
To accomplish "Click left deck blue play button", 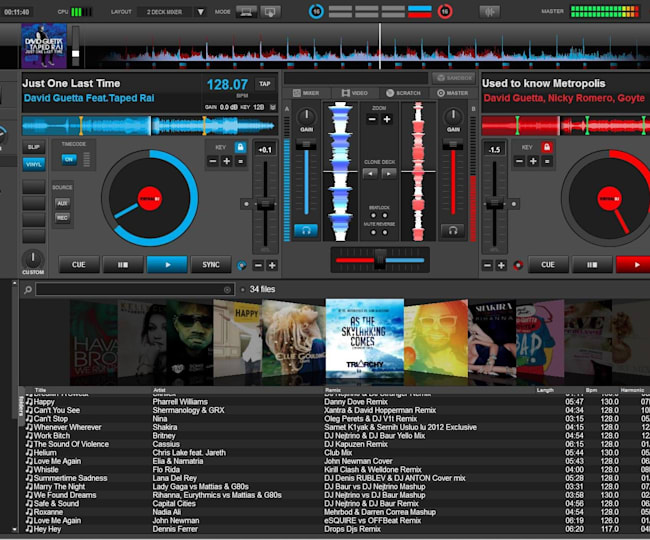I will 167,264.
